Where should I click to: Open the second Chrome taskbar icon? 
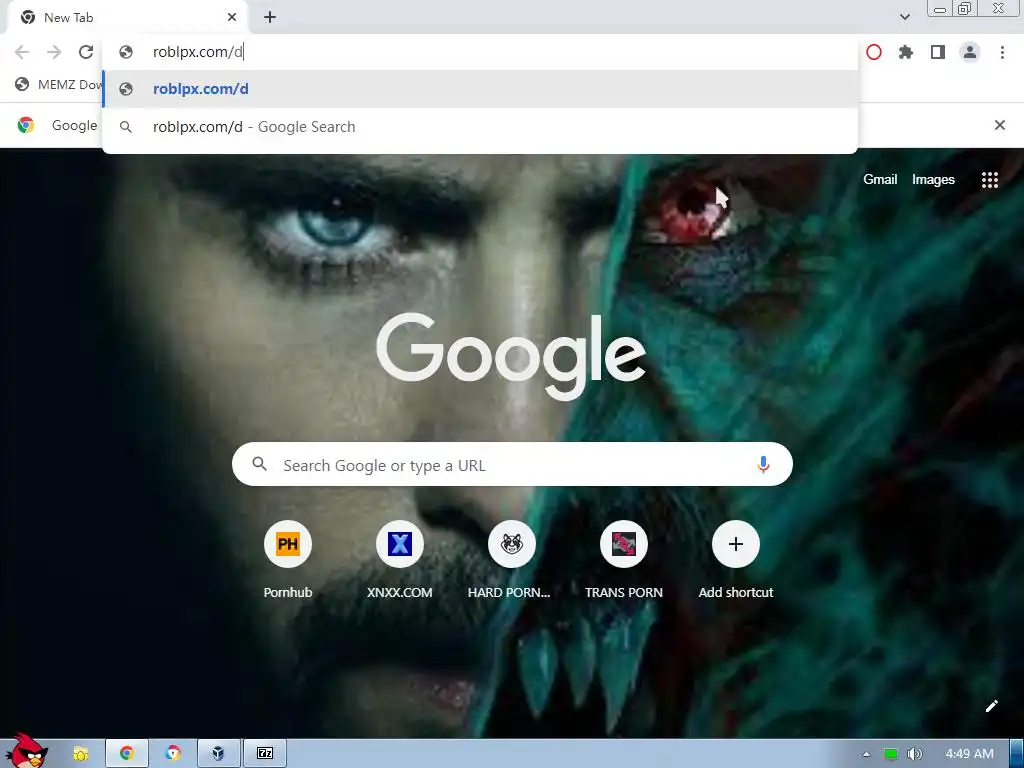coord(172,753)
